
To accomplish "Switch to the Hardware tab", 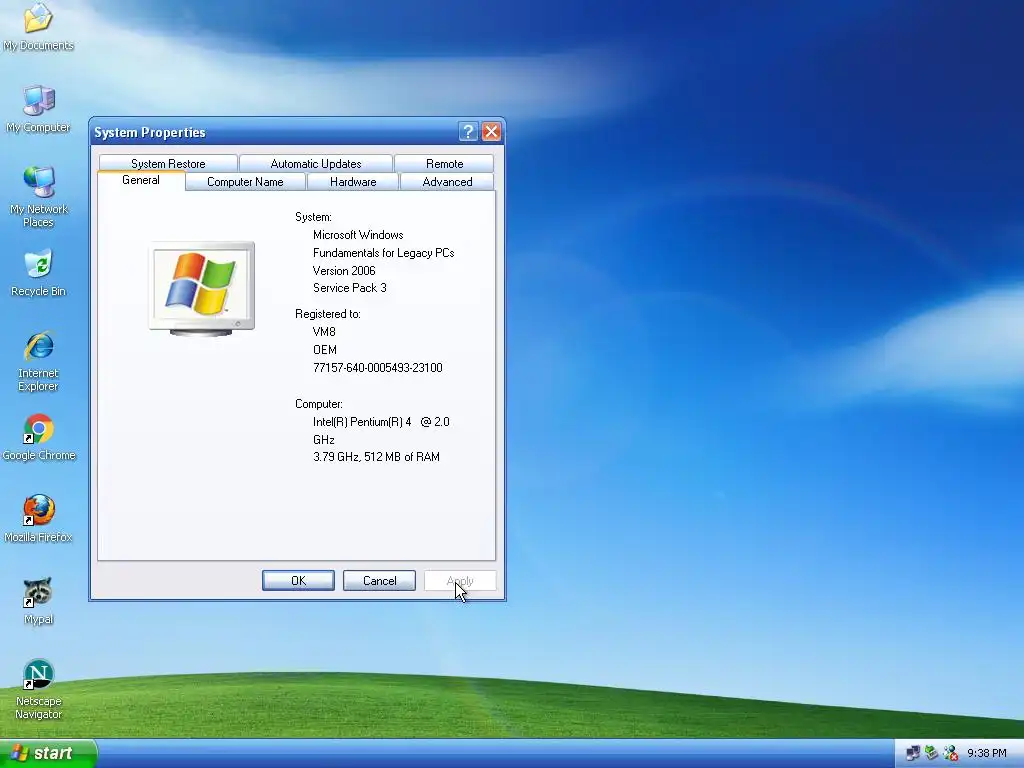I will (x=353, y=182).
